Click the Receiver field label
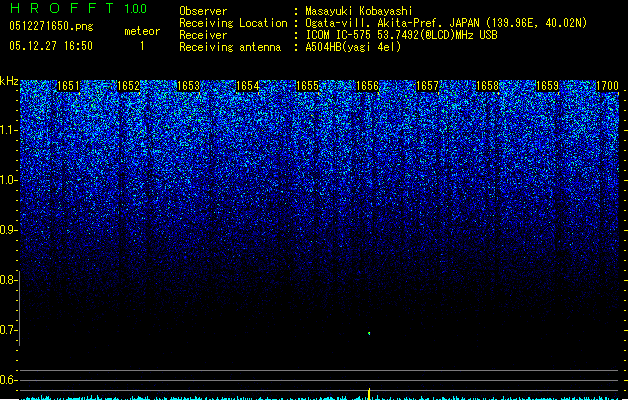Screen dimensions: 629x400 click(203, 35)
